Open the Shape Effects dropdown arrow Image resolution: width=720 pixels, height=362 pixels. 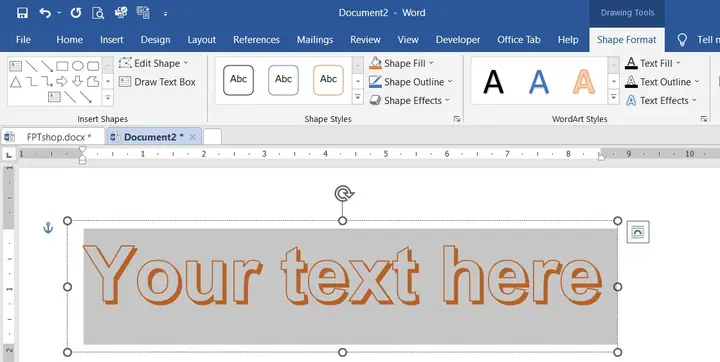tap(447, 100)
